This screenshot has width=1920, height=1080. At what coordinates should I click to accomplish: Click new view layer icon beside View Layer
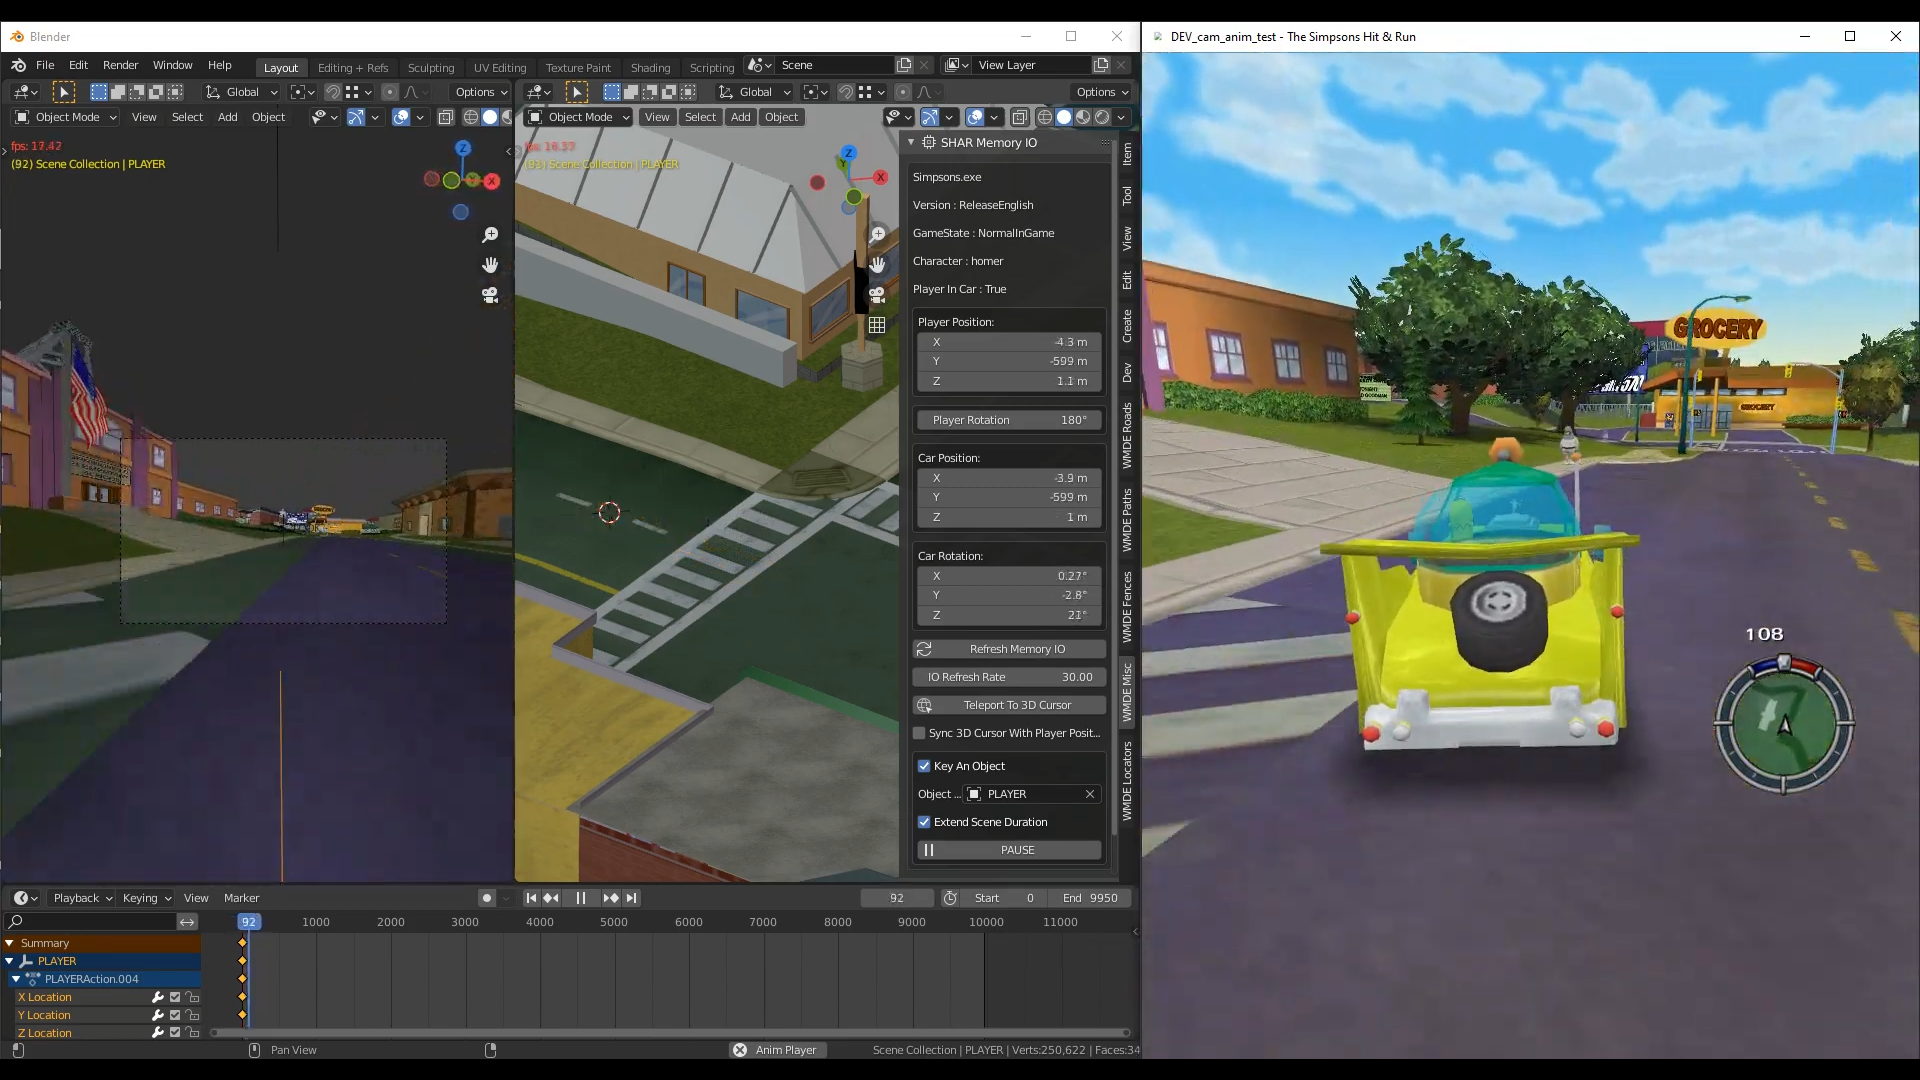(1101, 65)
